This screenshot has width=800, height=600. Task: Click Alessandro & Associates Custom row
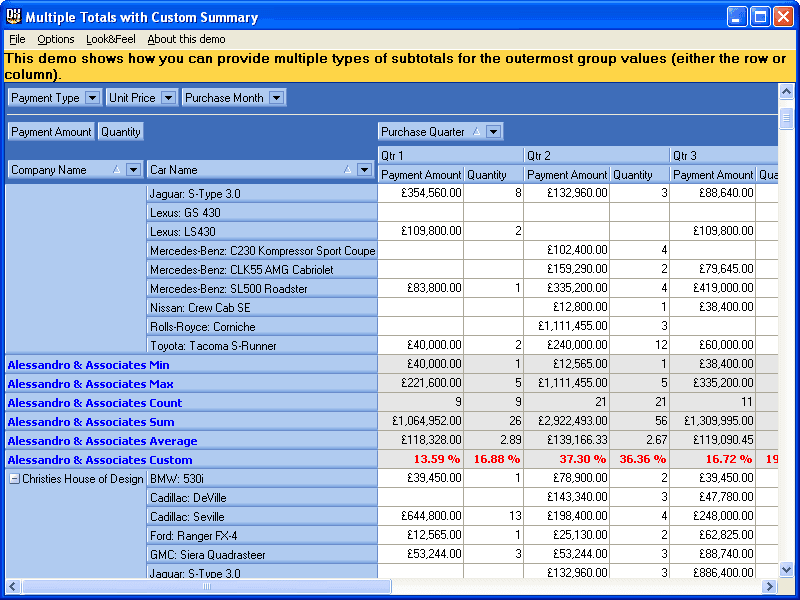point(191,460)
